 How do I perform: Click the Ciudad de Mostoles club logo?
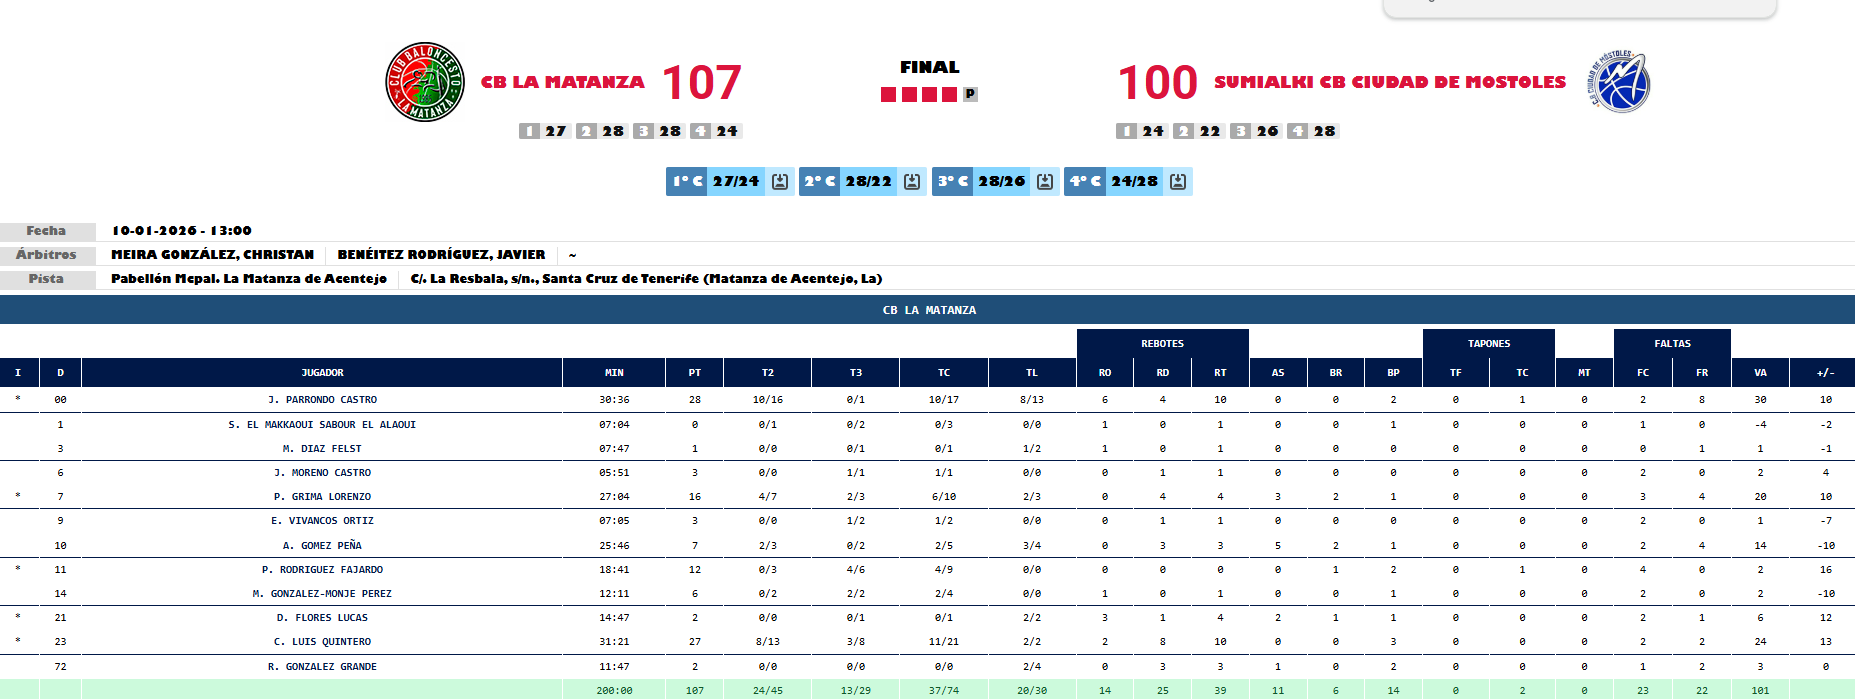point(1620,82)
